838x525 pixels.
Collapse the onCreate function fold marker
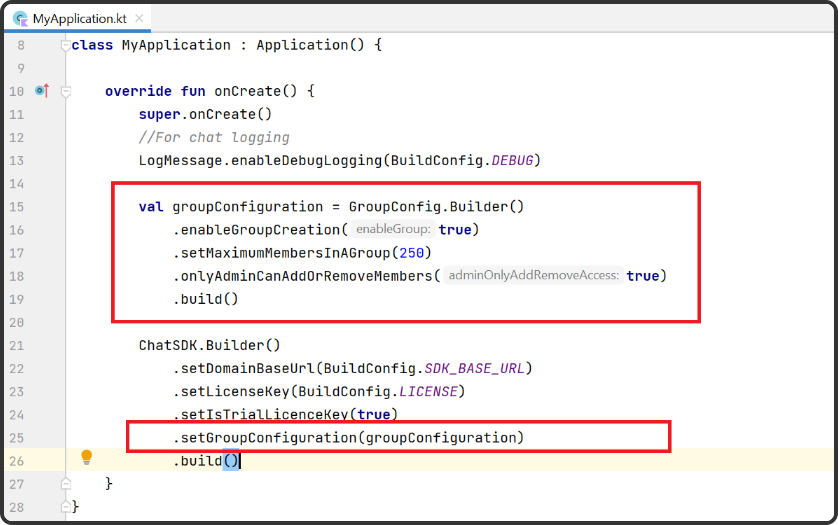click(65, 91)
